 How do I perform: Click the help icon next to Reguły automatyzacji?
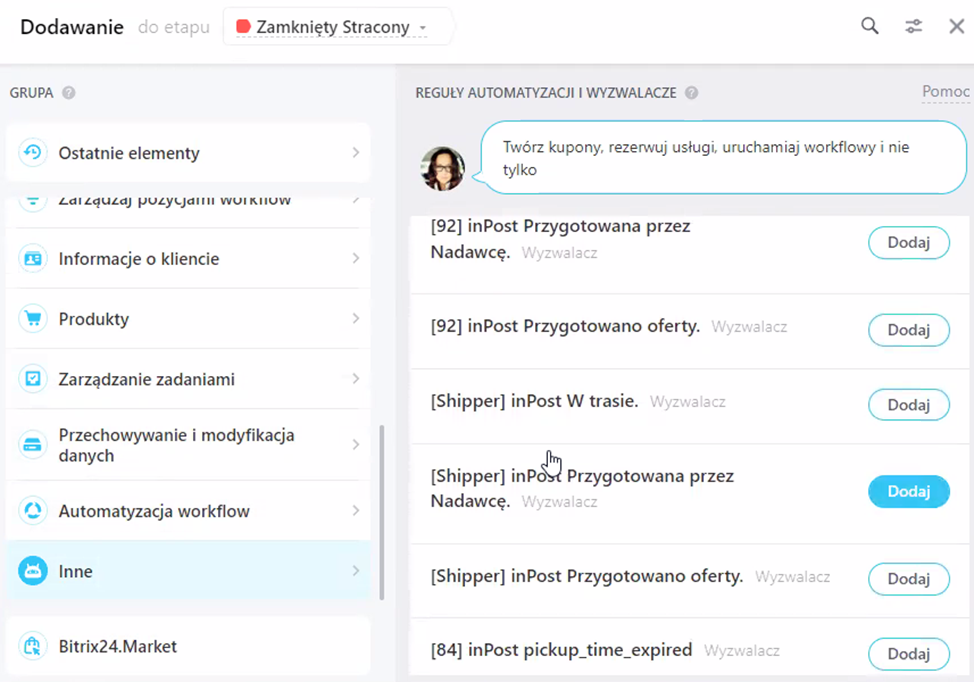(691, 93)
